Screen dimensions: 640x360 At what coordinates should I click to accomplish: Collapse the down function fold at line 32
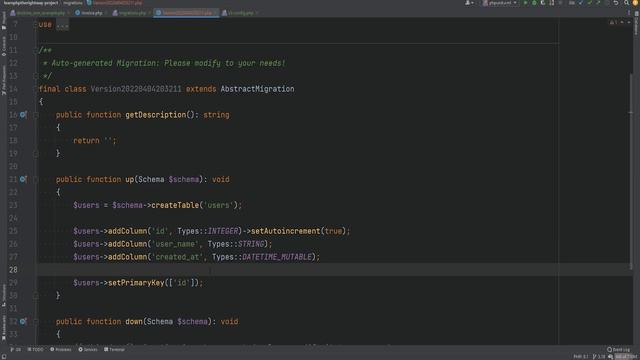point(36,322)
